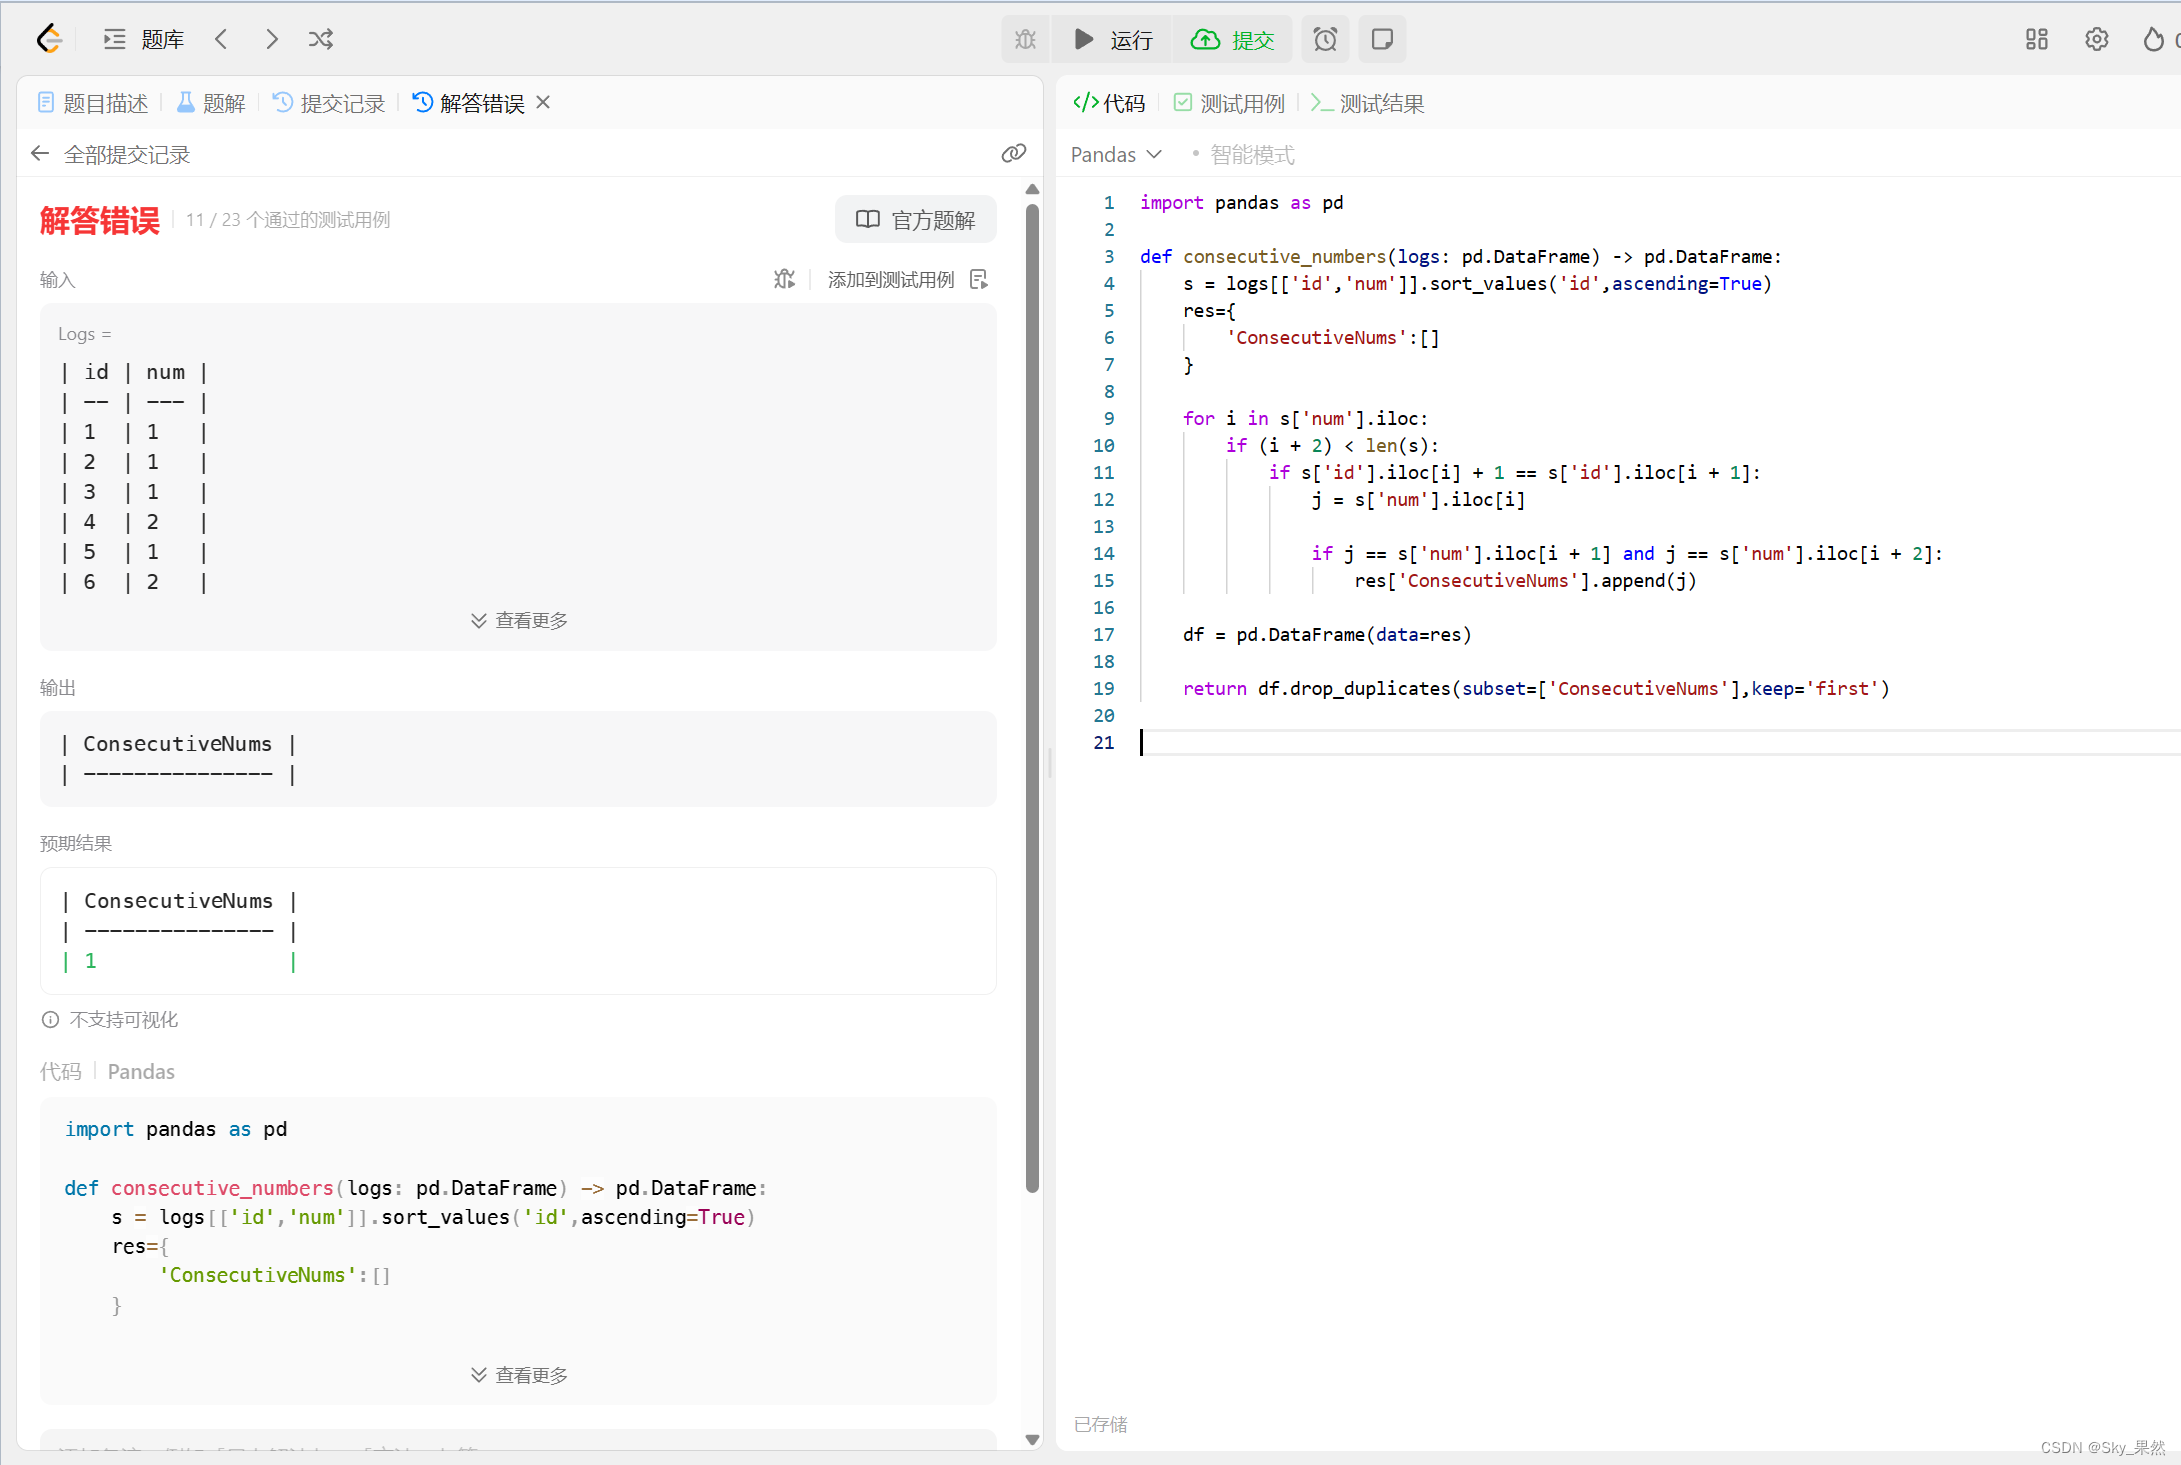The height and width of the screenshot is (1465, 2181).
Task: Click the add-testcase icon after 添加到测试用例
Action: click(x=979, y=279)
